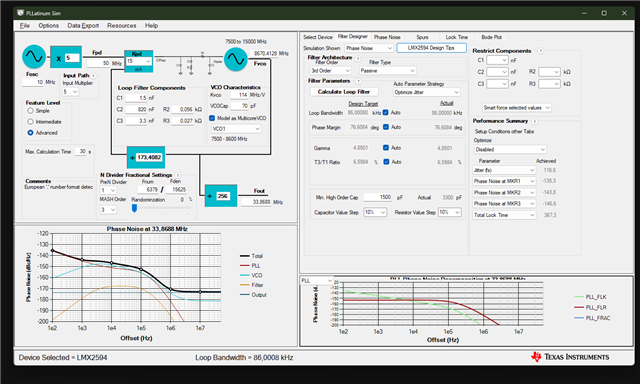The image size is (640, 384).
Task: Open the Restrict Components C1 dropdown
Action: point(497,60)
